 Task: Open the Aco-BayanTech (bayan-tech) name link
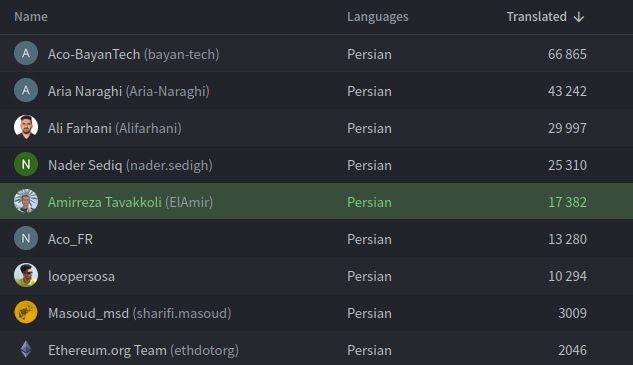[133, 54]
